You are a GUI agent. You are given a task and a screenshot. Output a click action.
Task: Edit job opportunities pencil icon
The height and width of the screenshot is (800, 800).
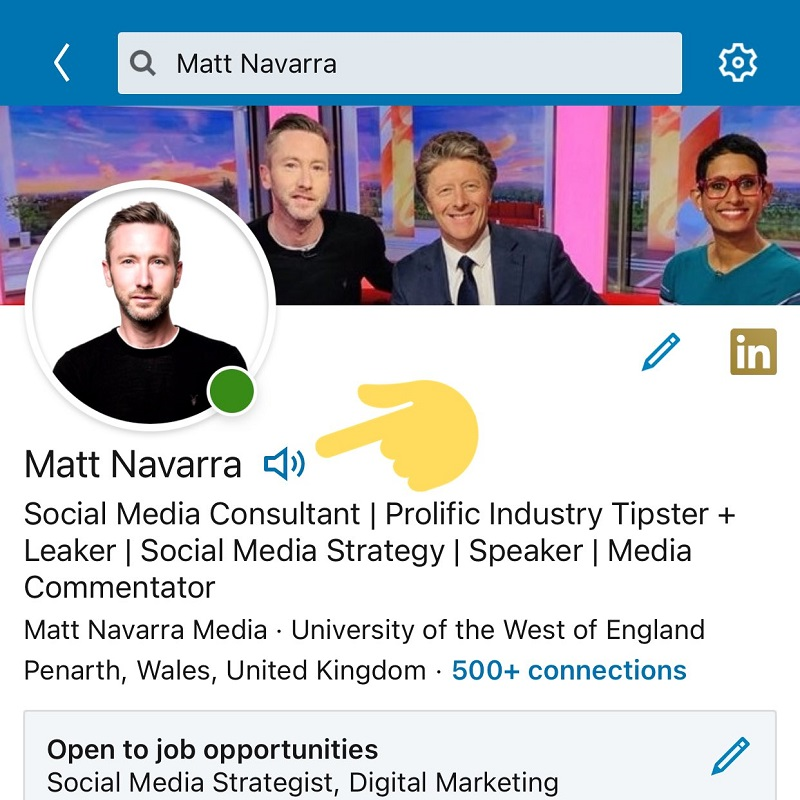(x=731, y=756)
